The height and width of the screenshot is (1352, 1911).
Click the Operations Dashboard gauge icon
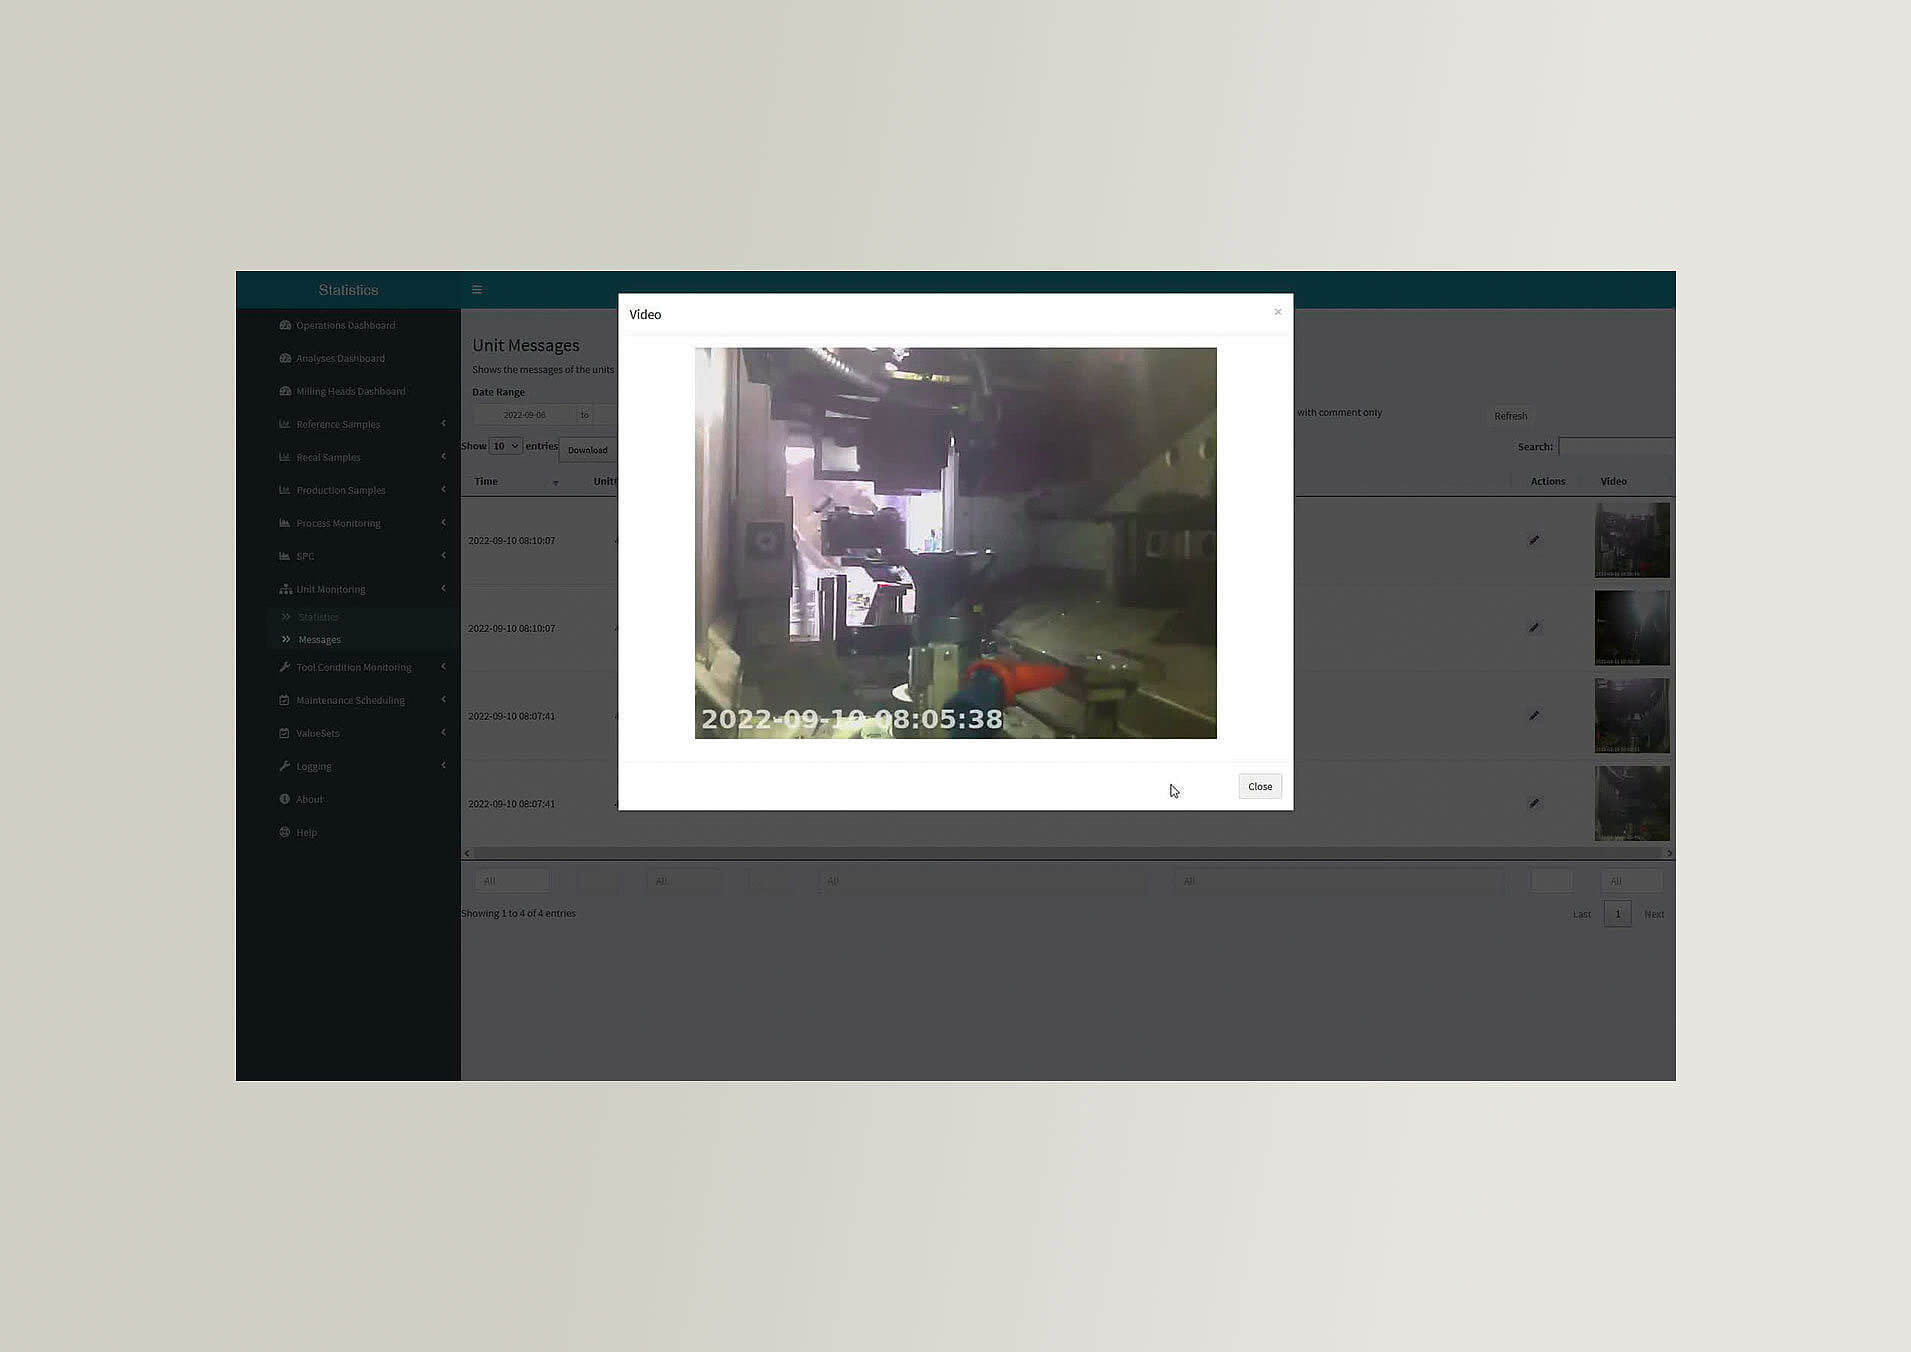pos(285,325)
